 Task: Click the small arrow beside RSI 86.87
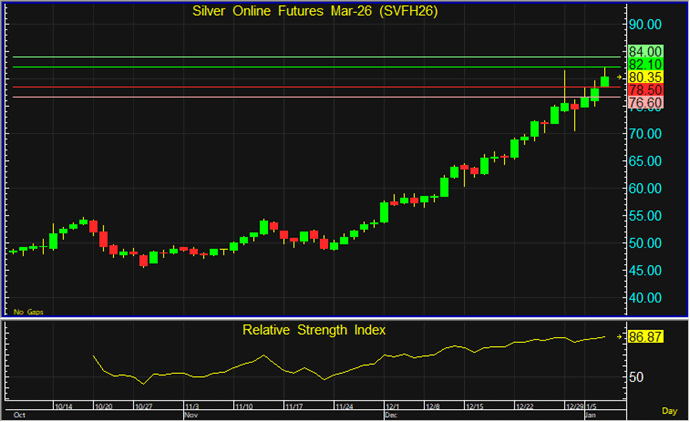619,338
